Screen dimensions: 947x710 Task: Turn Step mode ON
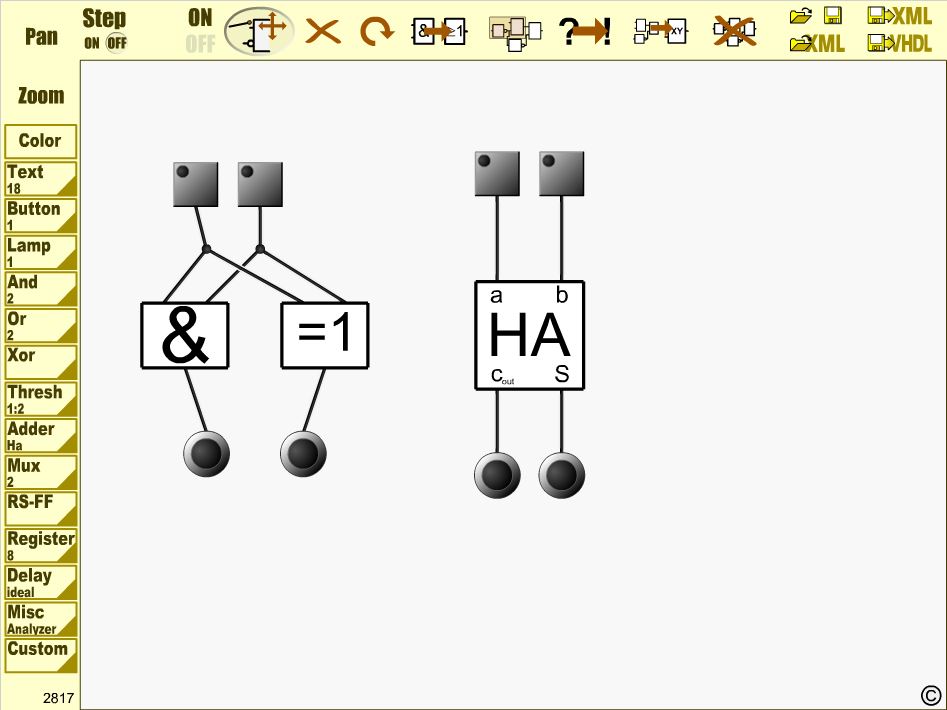(x=92, y=43)
